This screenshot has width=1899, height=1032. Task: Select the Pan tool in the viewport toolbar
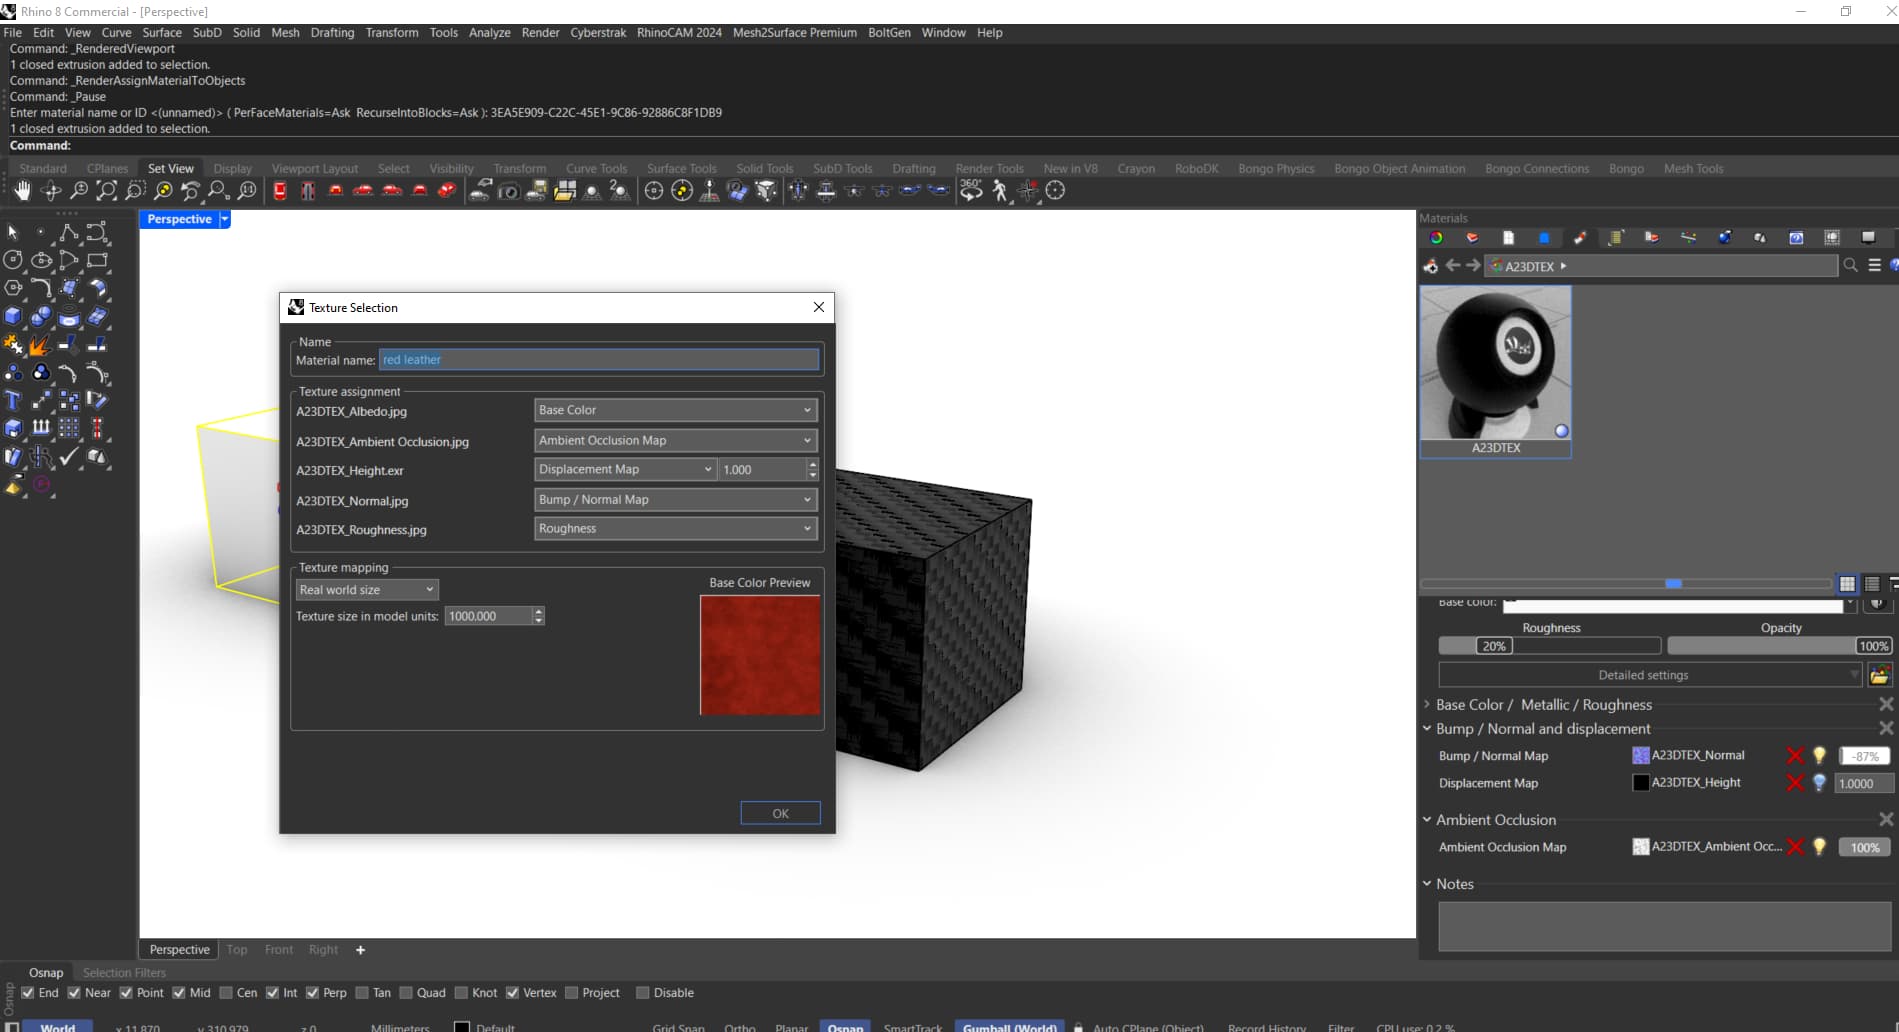tap(22, 191)
